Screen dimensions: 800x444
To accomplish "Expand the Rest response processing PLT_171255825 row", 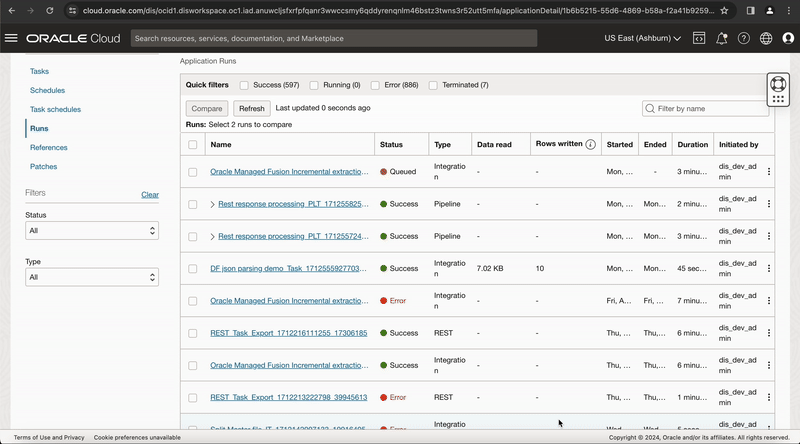I will 212,204.
